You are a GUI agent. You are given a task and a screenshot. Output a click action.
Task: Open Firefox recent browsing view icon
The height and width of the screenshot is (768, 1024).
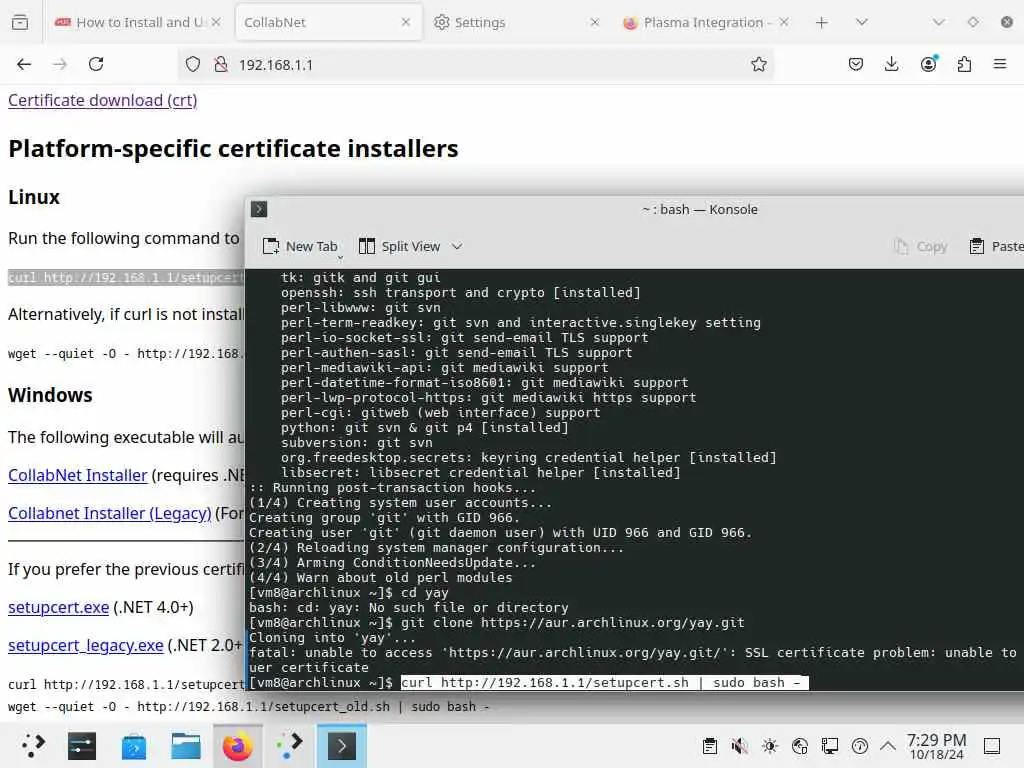point(20,22)
